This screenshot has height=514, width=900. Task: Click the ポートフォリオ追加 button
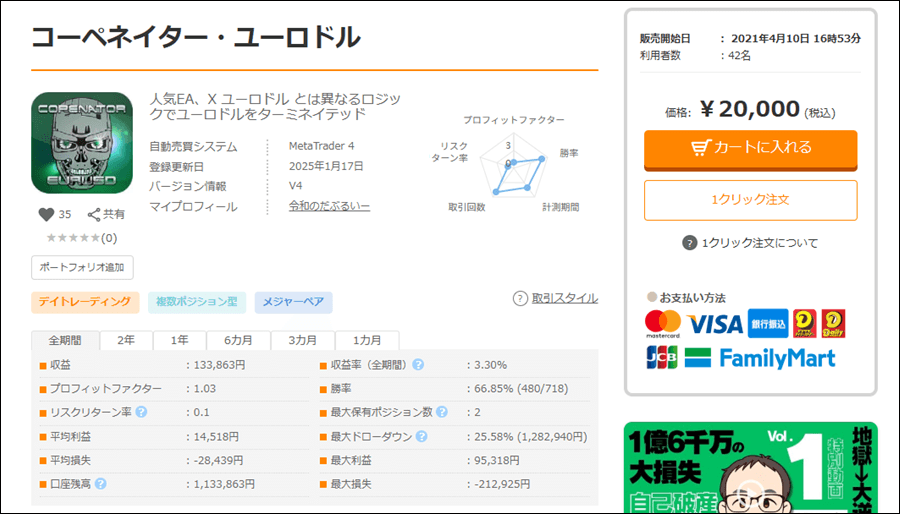pos(82,267)
